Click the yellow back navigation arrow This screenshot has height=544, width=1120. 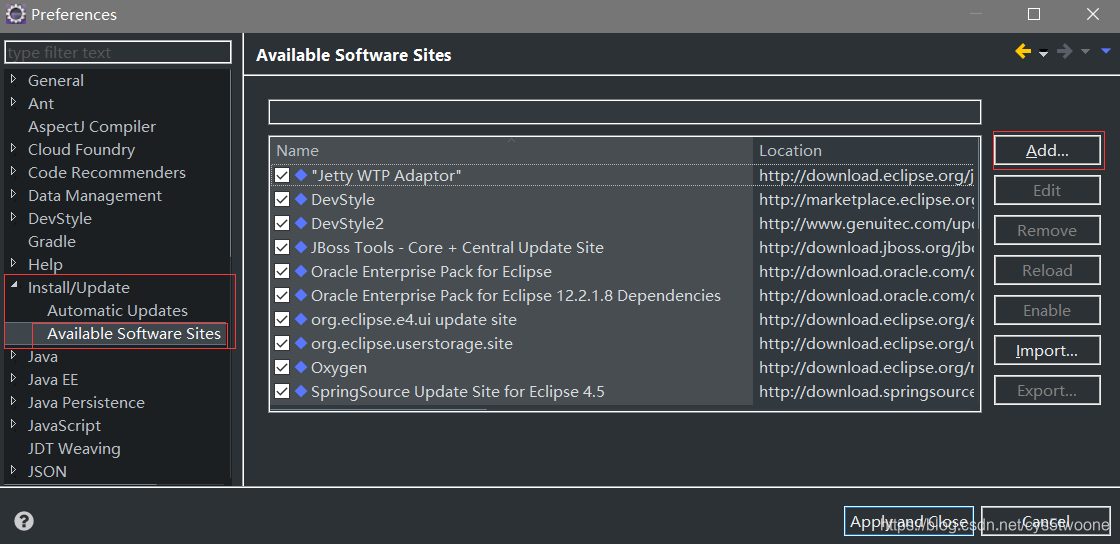click(1023, 51)
